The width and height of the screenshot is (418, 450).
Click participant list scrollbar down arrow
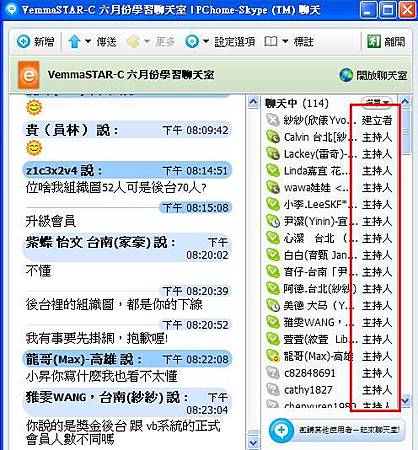point(405,400)
